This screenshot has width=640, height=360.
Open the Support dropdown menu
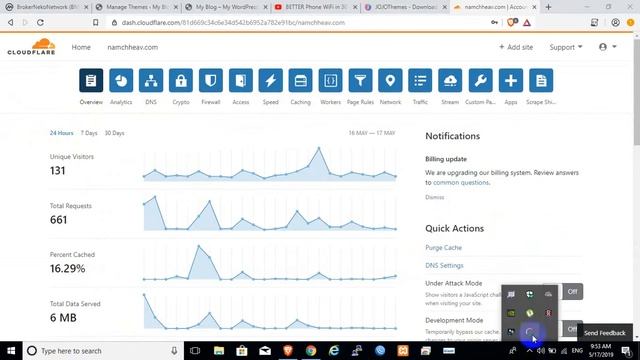566,47
